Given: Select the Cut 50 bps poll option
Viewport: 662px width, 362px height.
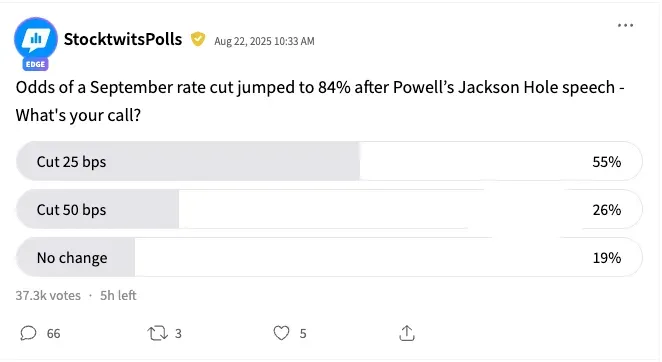Looking at the screenshot, I should pos(329,210).
